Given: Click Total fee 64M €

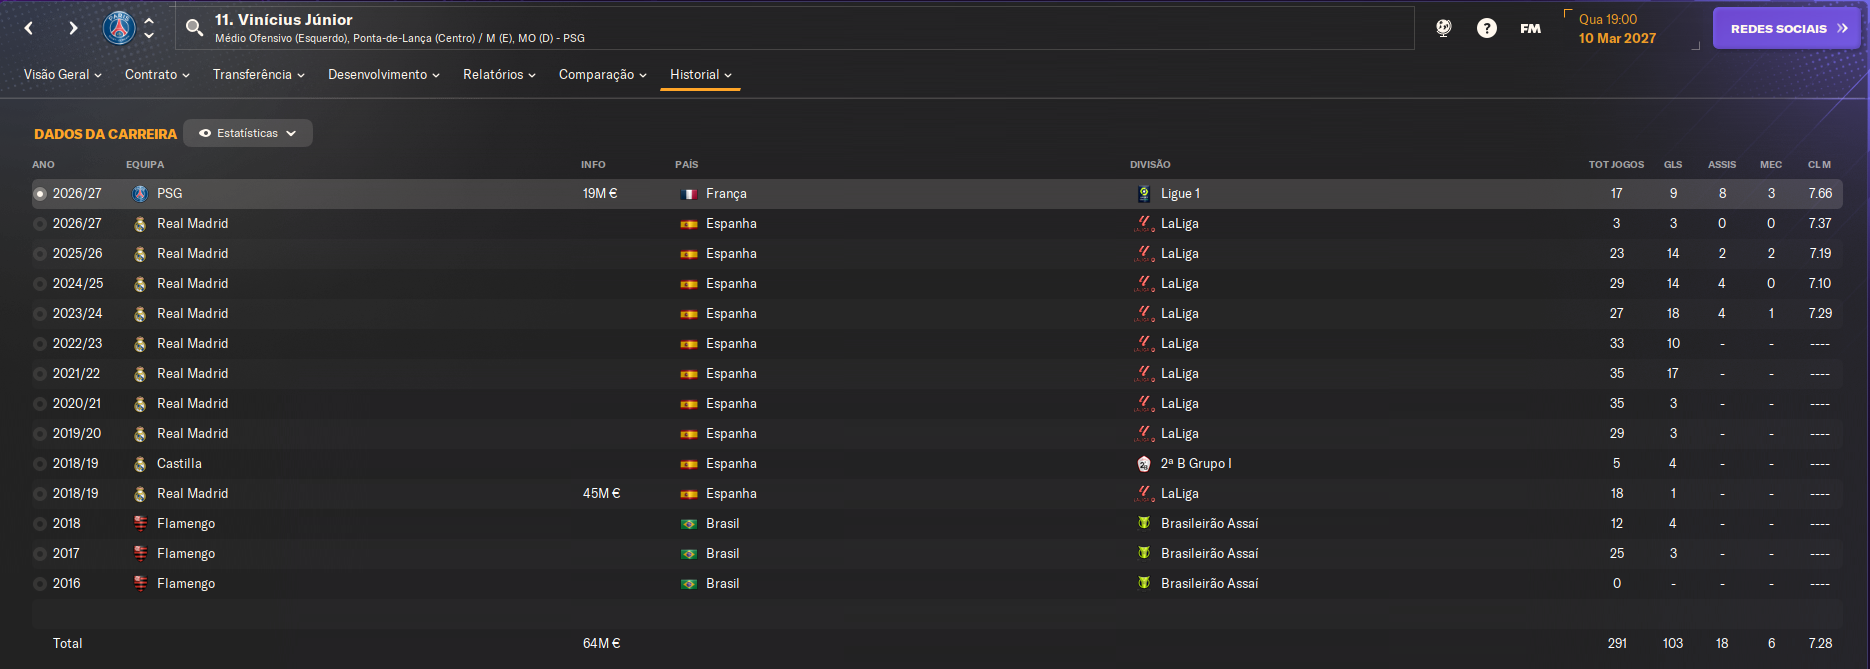Looking at the screenshot, I should click(x=601, y=644).
